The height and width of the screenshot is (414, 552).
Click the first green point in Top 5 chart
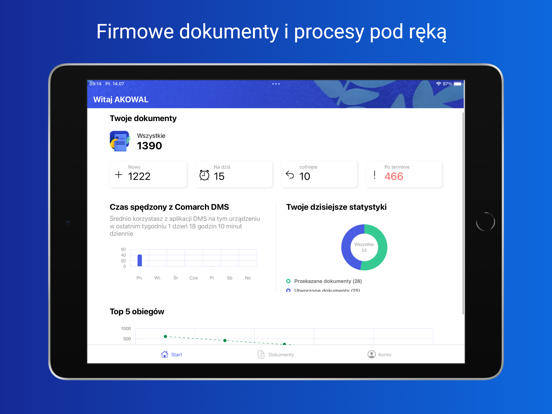[165, 337]
